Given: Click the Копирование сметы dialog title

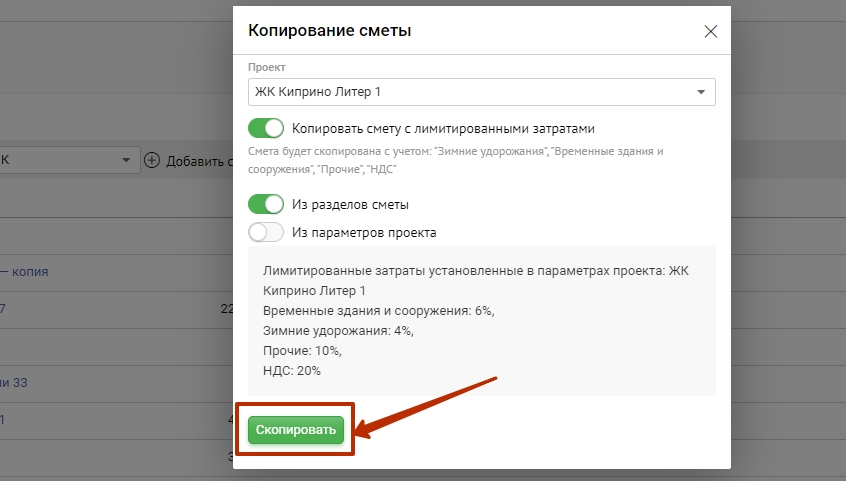Looking at the screenshot, I should click(330, 31).
